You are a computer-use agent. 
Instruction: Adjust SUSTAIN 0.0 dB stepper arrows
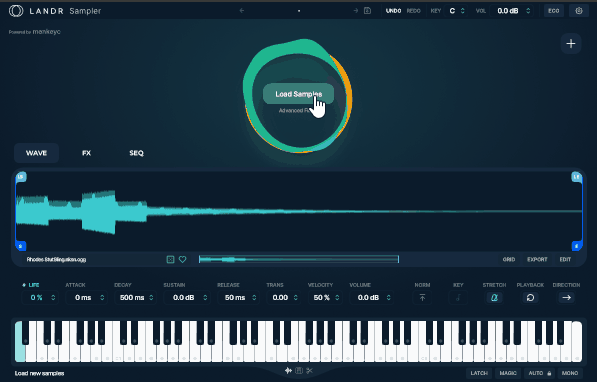click(205, 297)
